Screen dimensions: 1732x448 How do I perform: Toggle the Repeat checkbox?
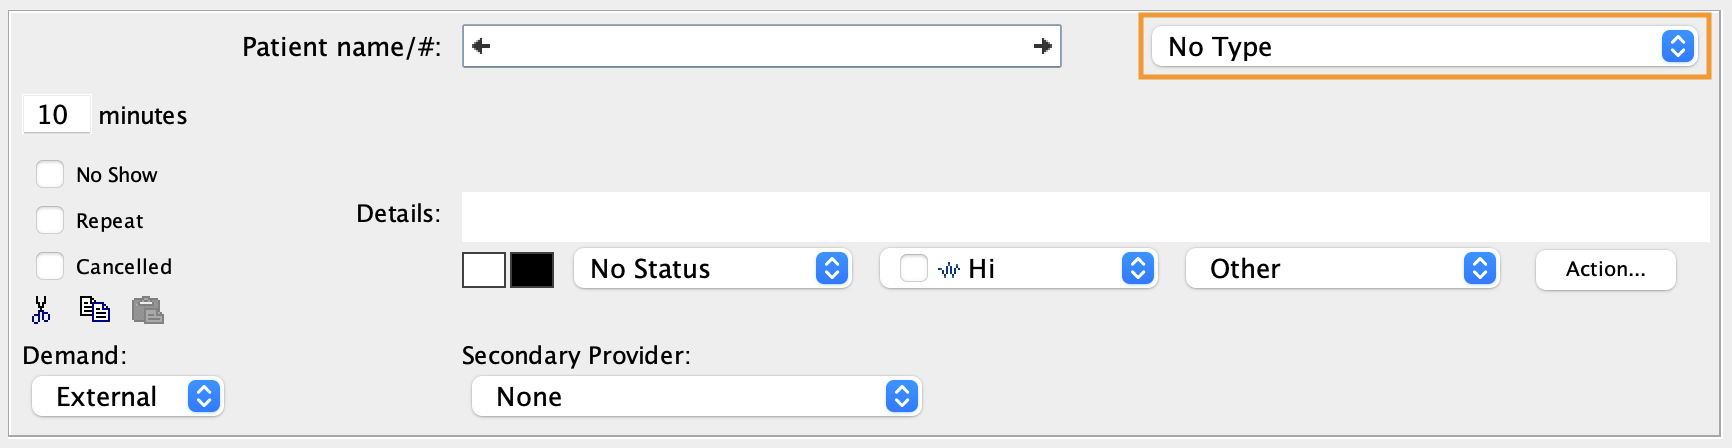pyautogui.click(x=50, y=220)
